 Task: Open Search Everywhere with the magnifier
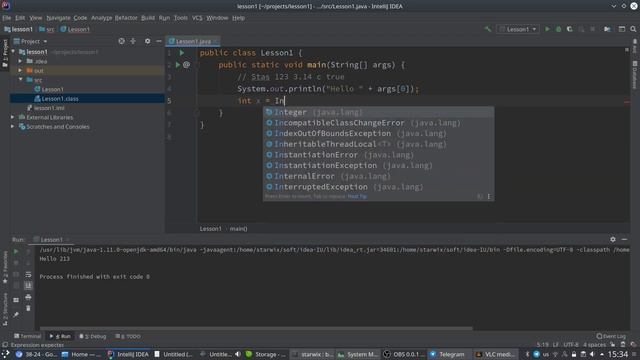coord(633,29)
